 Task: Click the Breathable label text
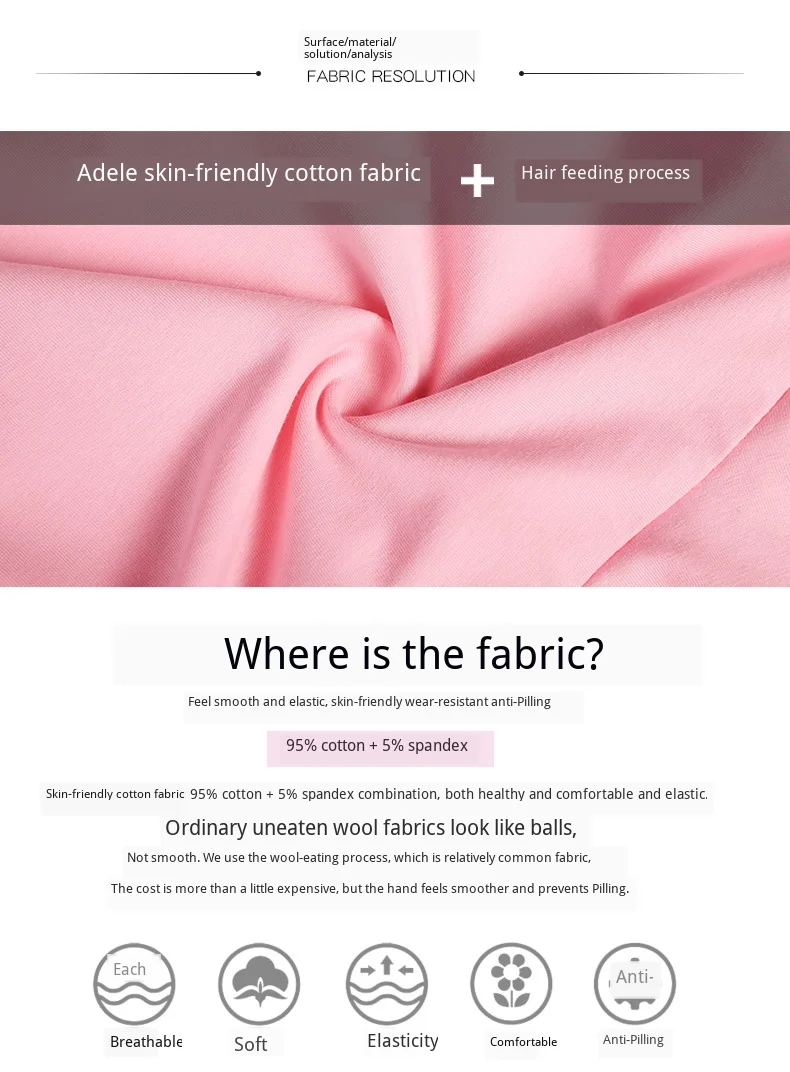pos(146,1041)
